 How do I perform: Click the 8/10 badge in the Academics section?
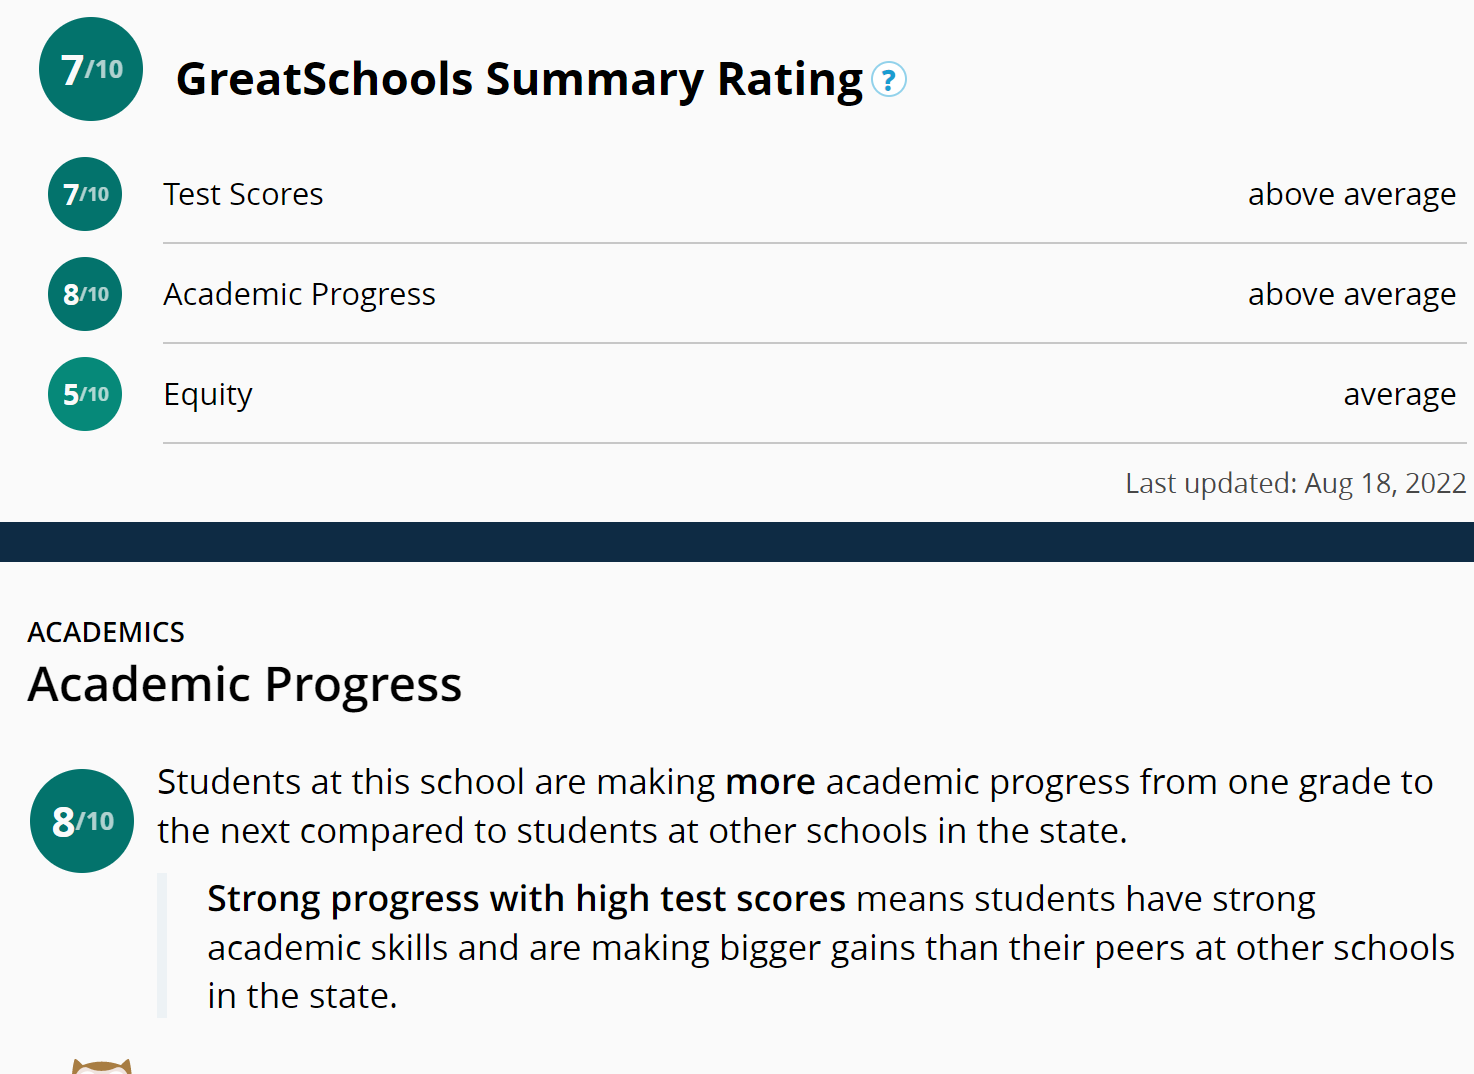coord(82,821)
